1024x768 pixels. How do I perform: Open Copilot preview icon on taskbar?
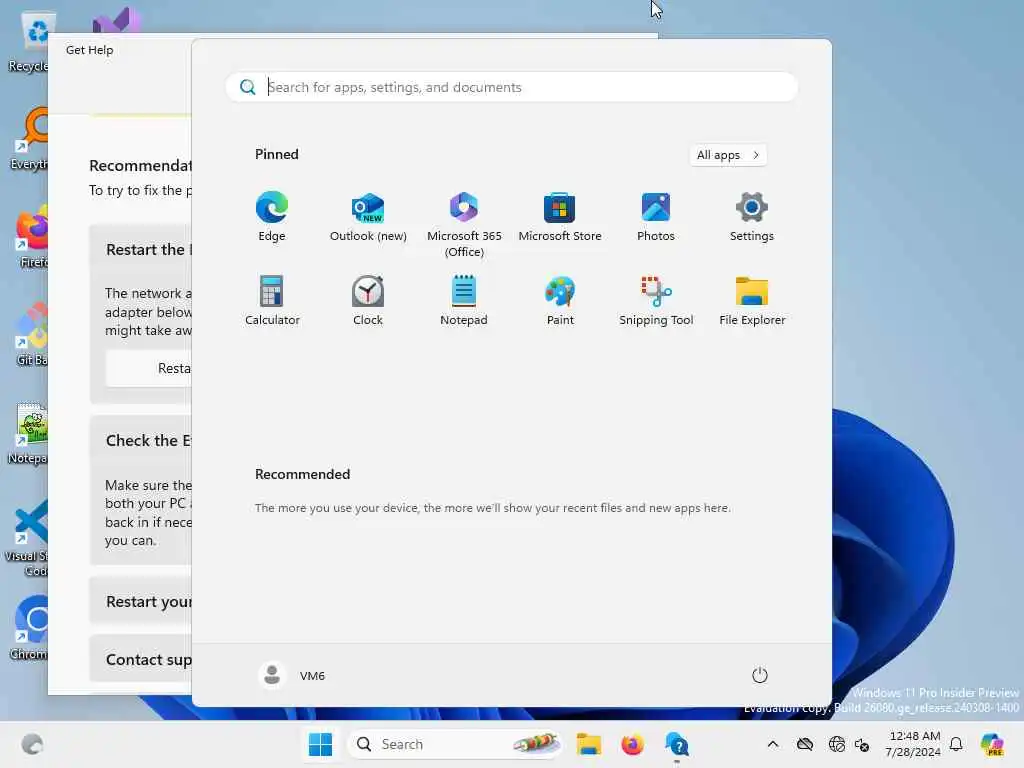pyautogui.click(x=991, y=744)
